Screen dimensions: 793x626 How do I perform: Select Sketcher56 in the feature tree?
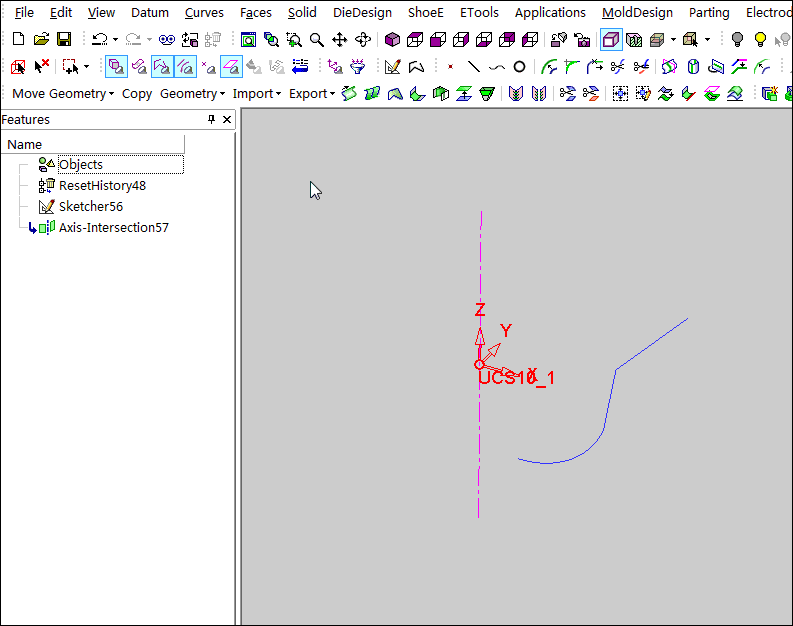tap(90, 206)
